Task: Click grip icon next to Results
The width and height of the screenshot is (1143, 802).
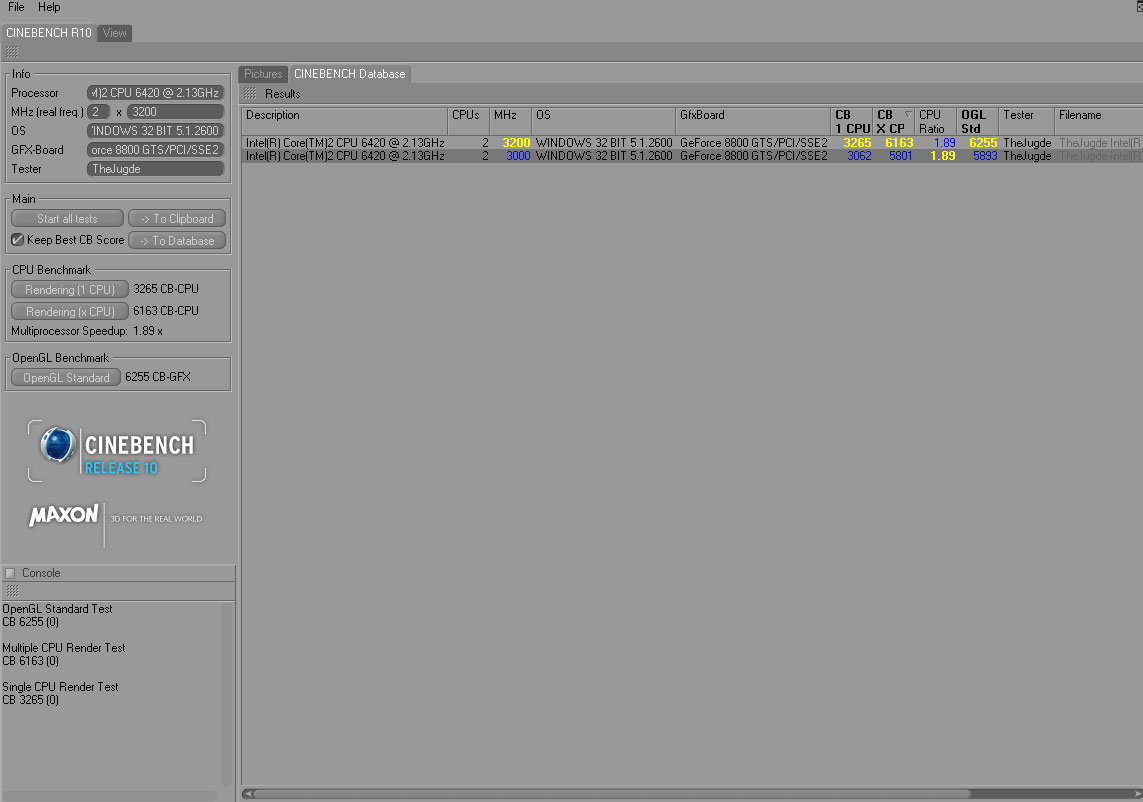Action: [x=250, y=93]
